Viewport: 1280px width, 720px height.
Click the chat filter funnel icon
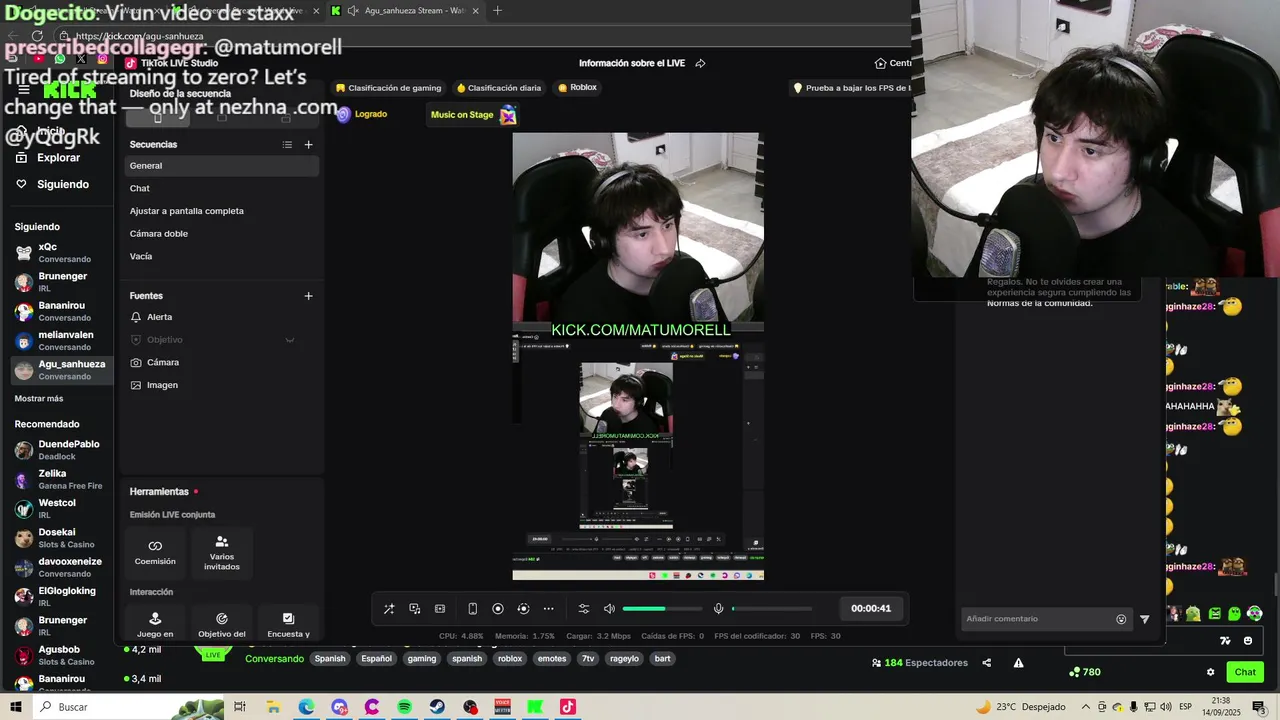1145,619
